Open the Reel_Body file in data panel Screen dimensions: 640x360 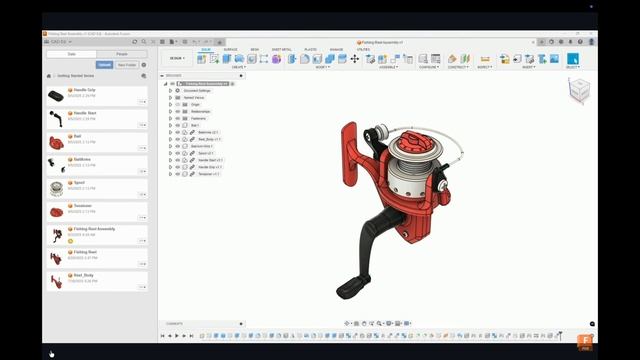tap(97, 281)
